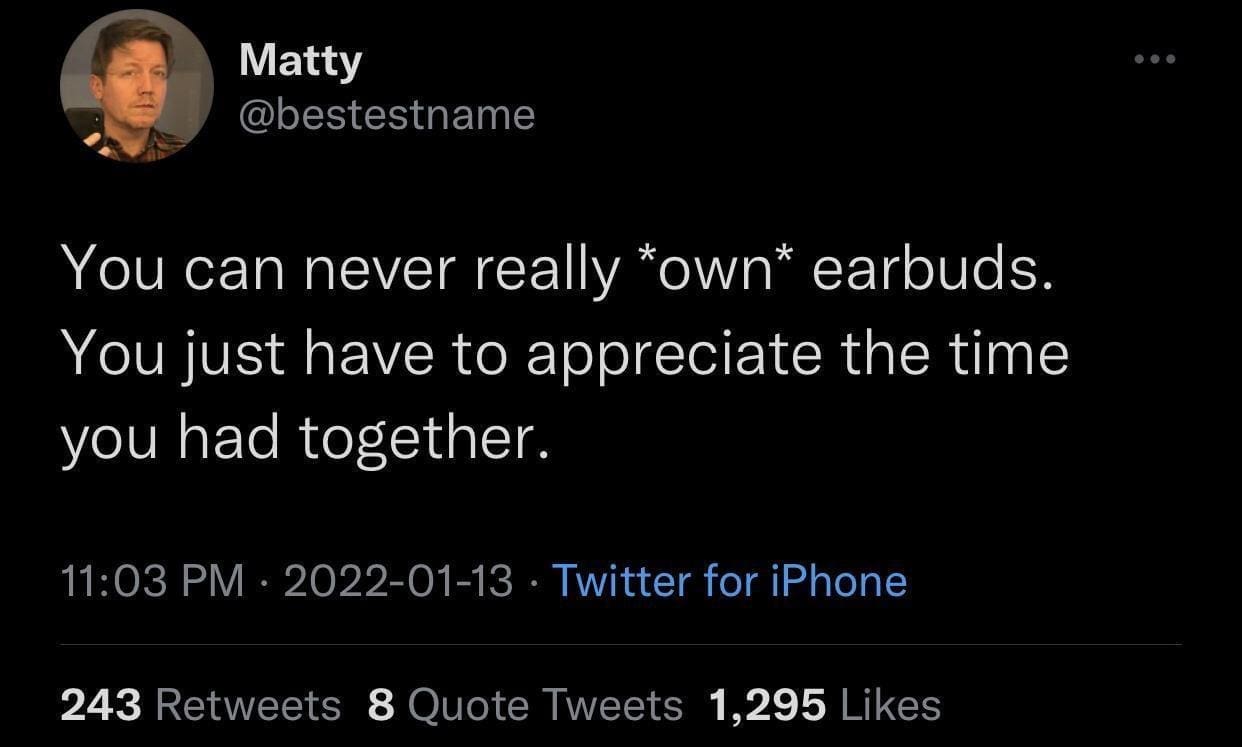This screenshot has width=1242, height=747.
Task: Click the 1,295 likes count number
Action: coord(767,706)
